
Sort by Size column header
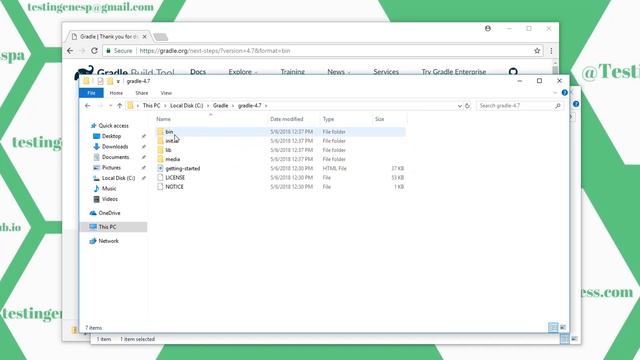coord(380,119)
